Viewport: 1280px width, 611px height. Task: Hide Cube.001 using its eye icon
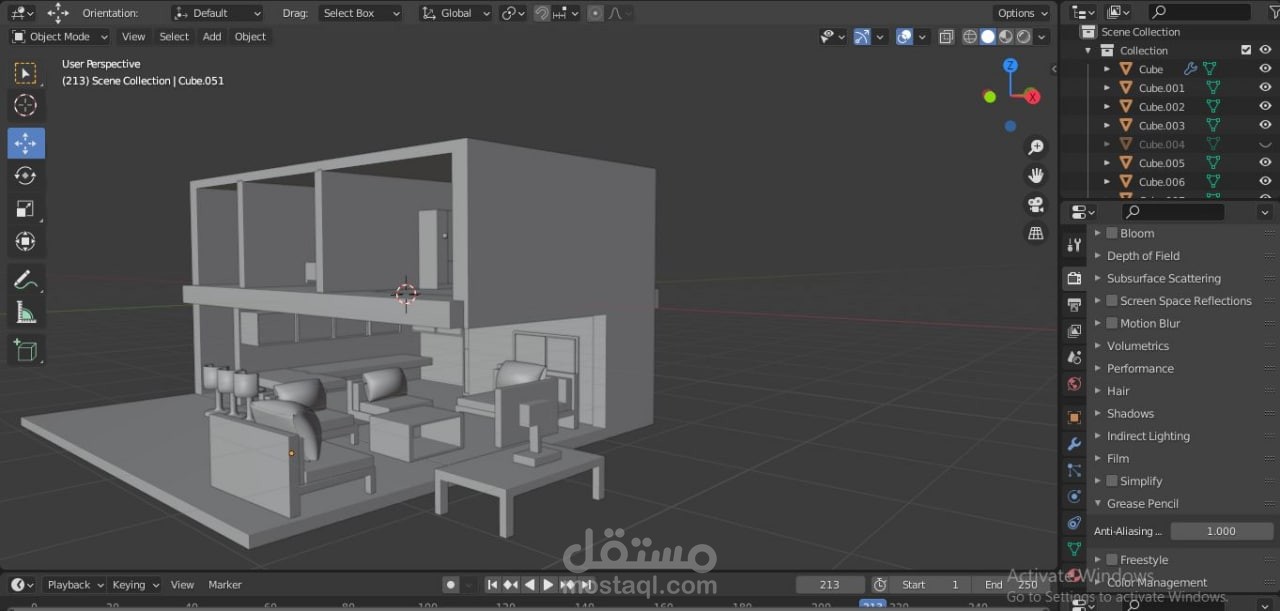point(1265,88)
